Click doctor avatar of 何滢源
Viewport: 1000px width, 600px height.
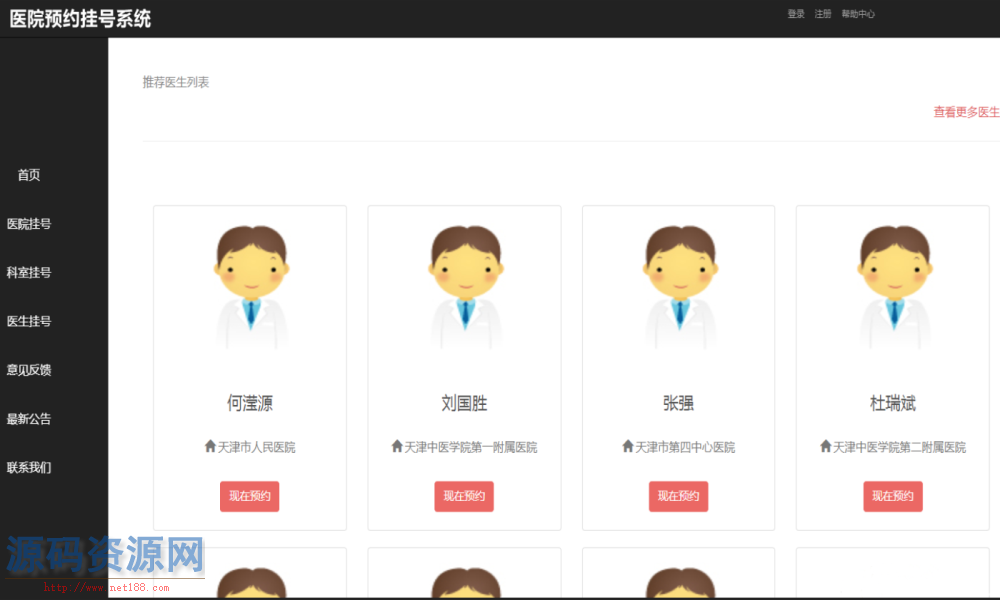(x=251, y=287)
